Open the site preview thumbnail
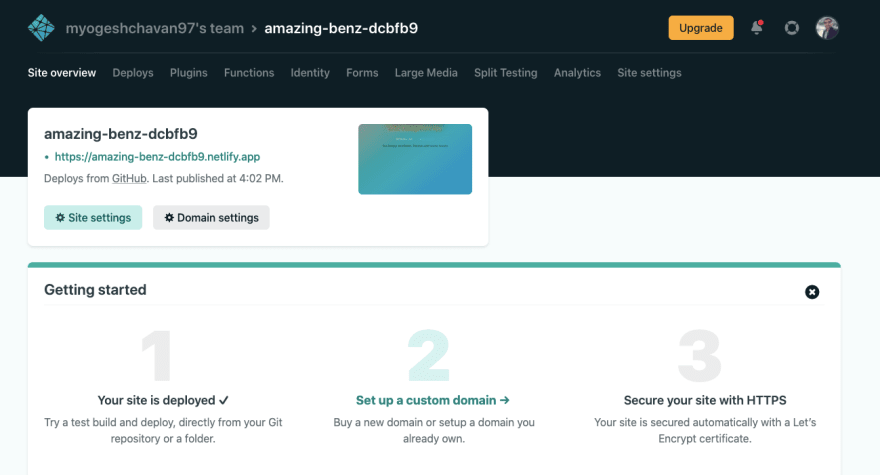The height and width of the screenshot is (475, 880). (x=415, y=159)
